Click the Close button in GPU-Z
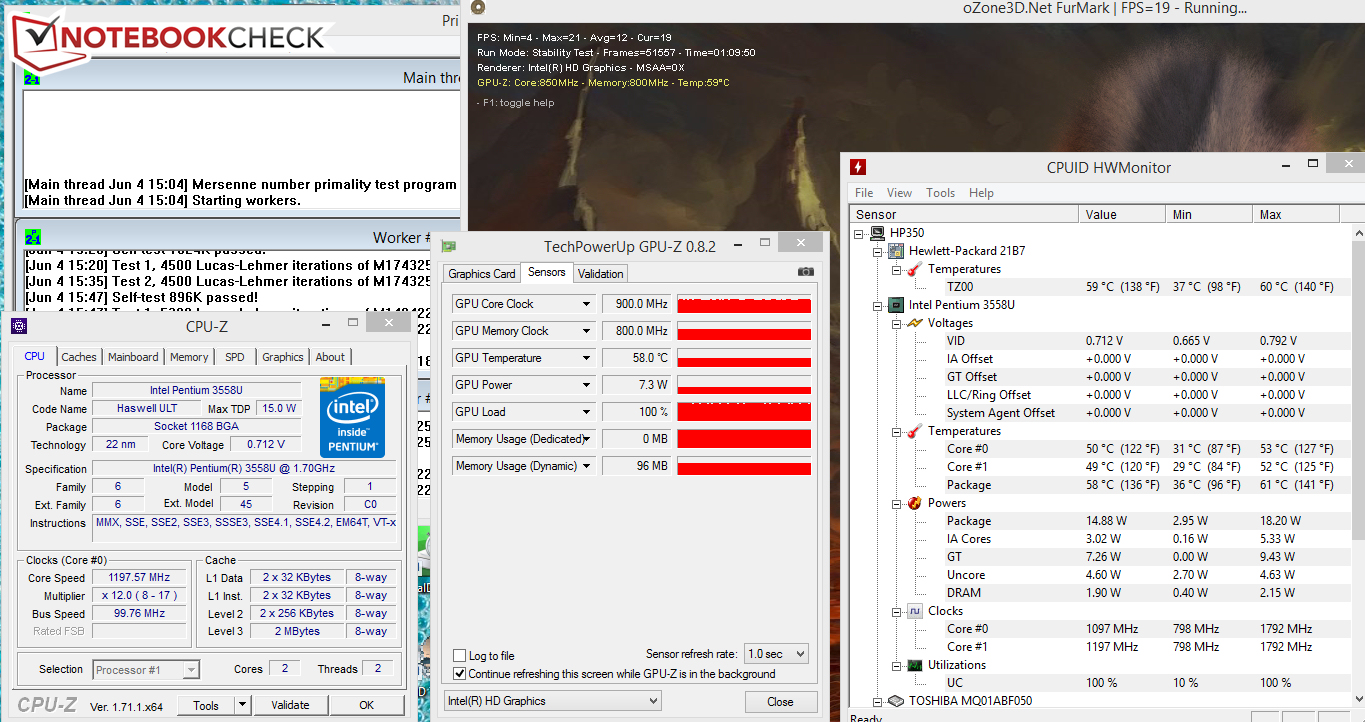 tap(781, 702)
